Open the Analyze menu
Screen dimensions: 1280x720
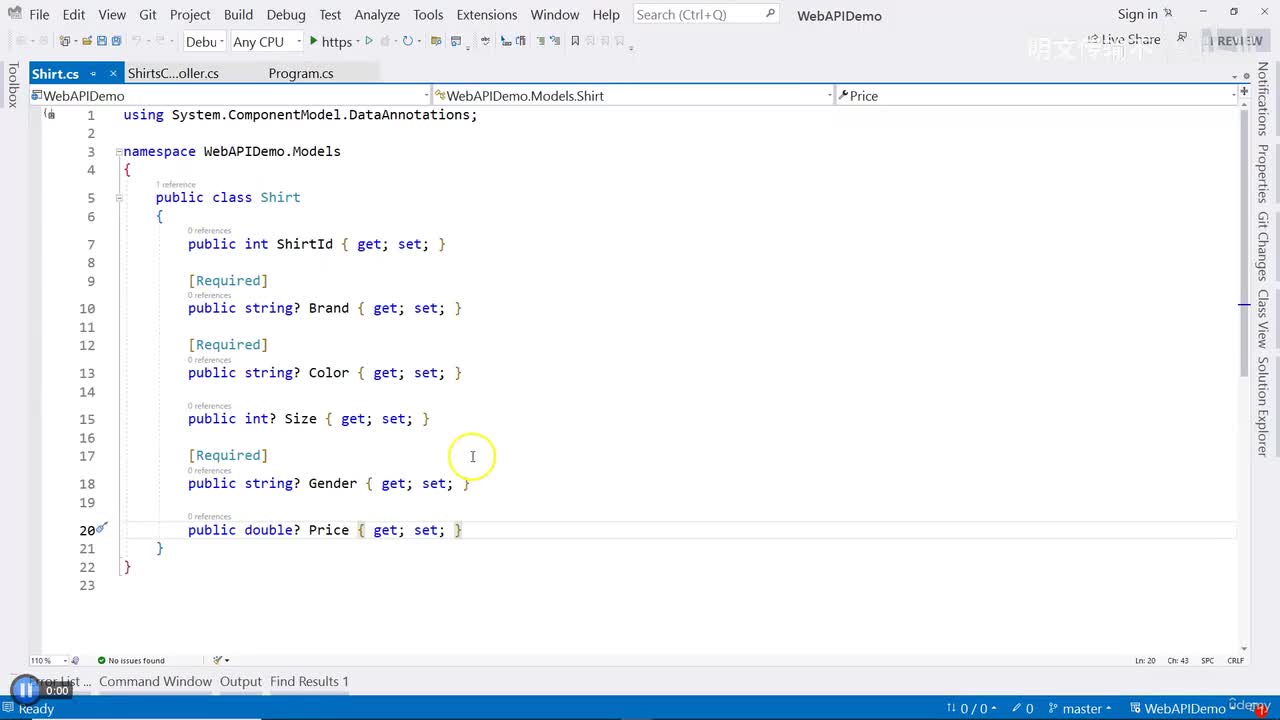coord(377,15)
